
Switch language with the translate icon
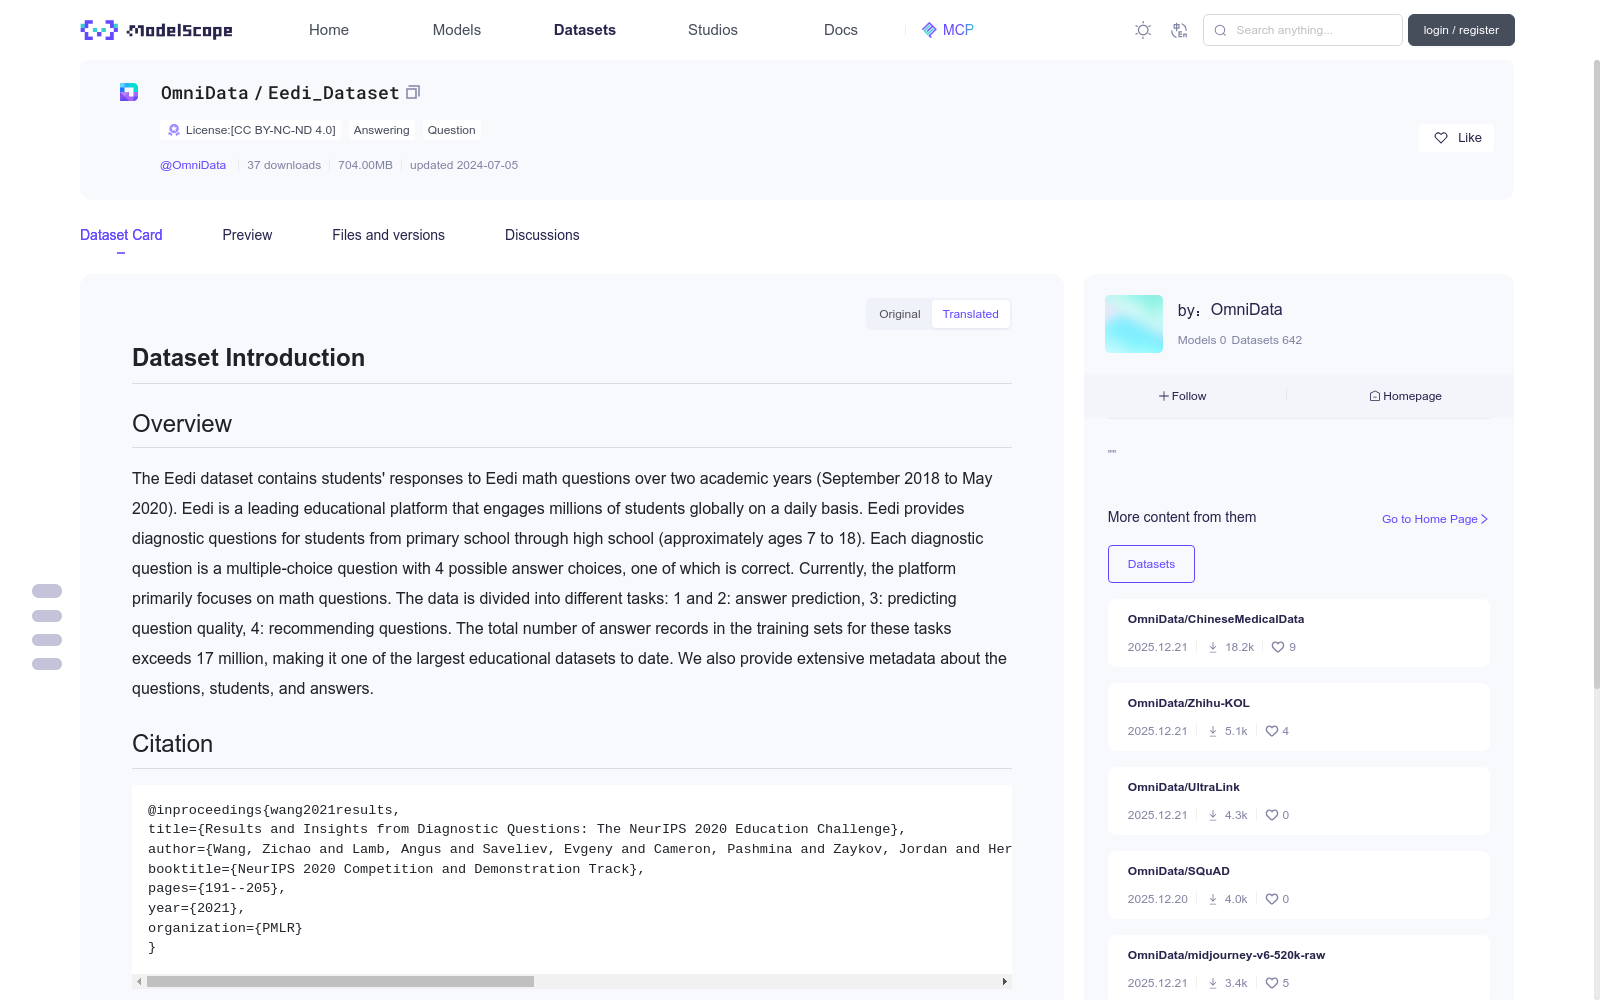point(1179,30)
